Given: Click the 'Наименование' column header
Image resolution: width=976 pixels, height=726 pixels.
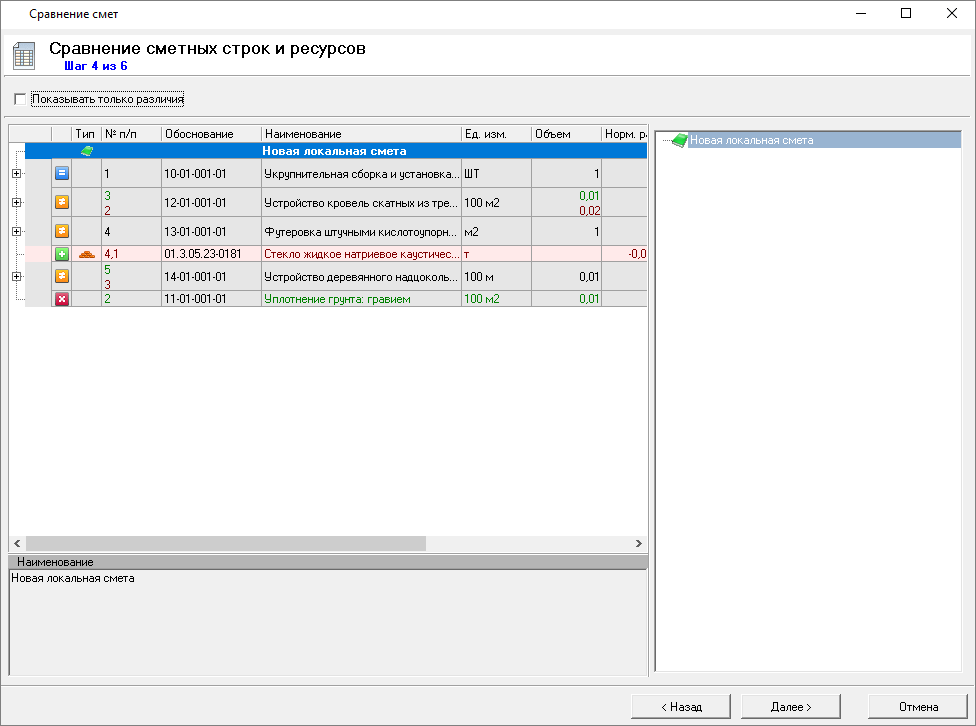Looking at the screenshot, I should tap(360, 133).
